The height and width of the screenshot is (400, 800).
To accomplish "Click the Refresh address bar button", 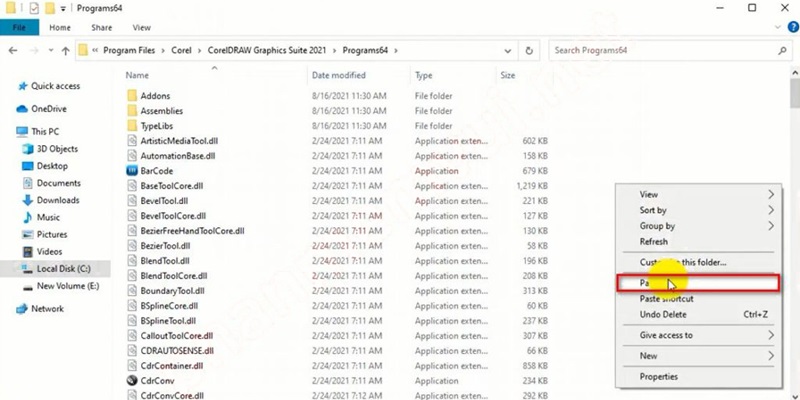I will coord(529,51).
